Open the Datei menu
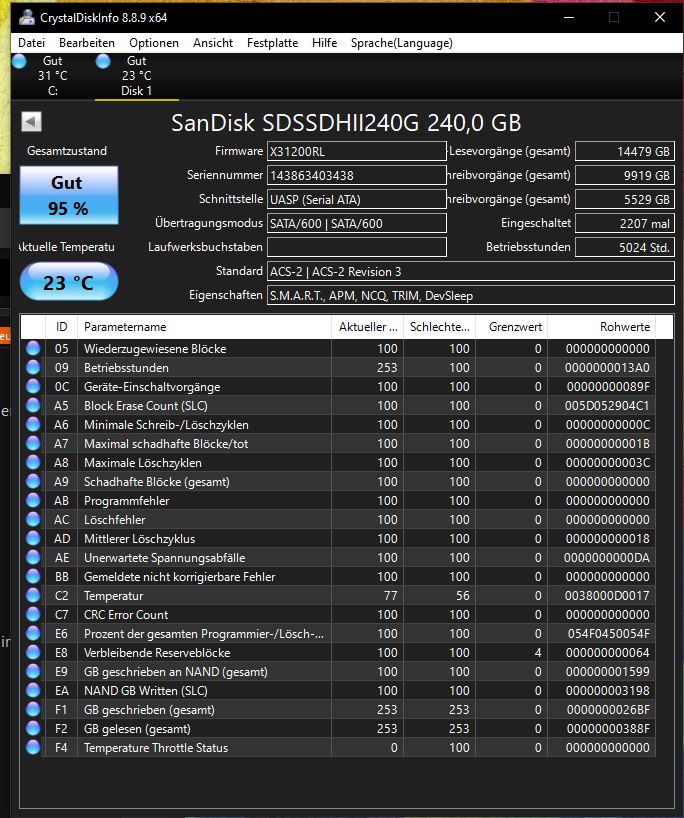The height and width of the screenshot is (818, 684). (x=31, y=43)
